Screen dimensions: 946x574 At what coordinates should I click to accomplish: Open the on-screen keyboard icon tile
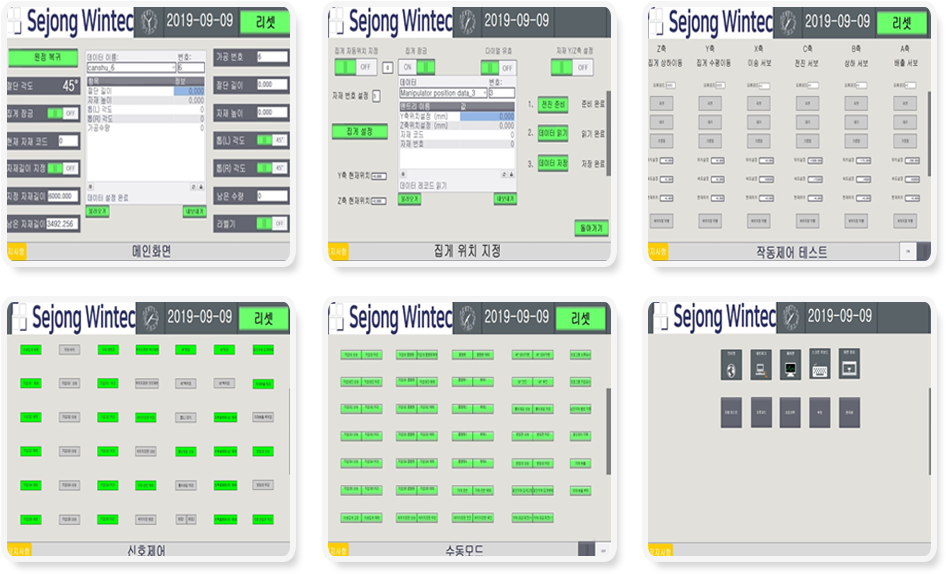click(x=820, y=369)
